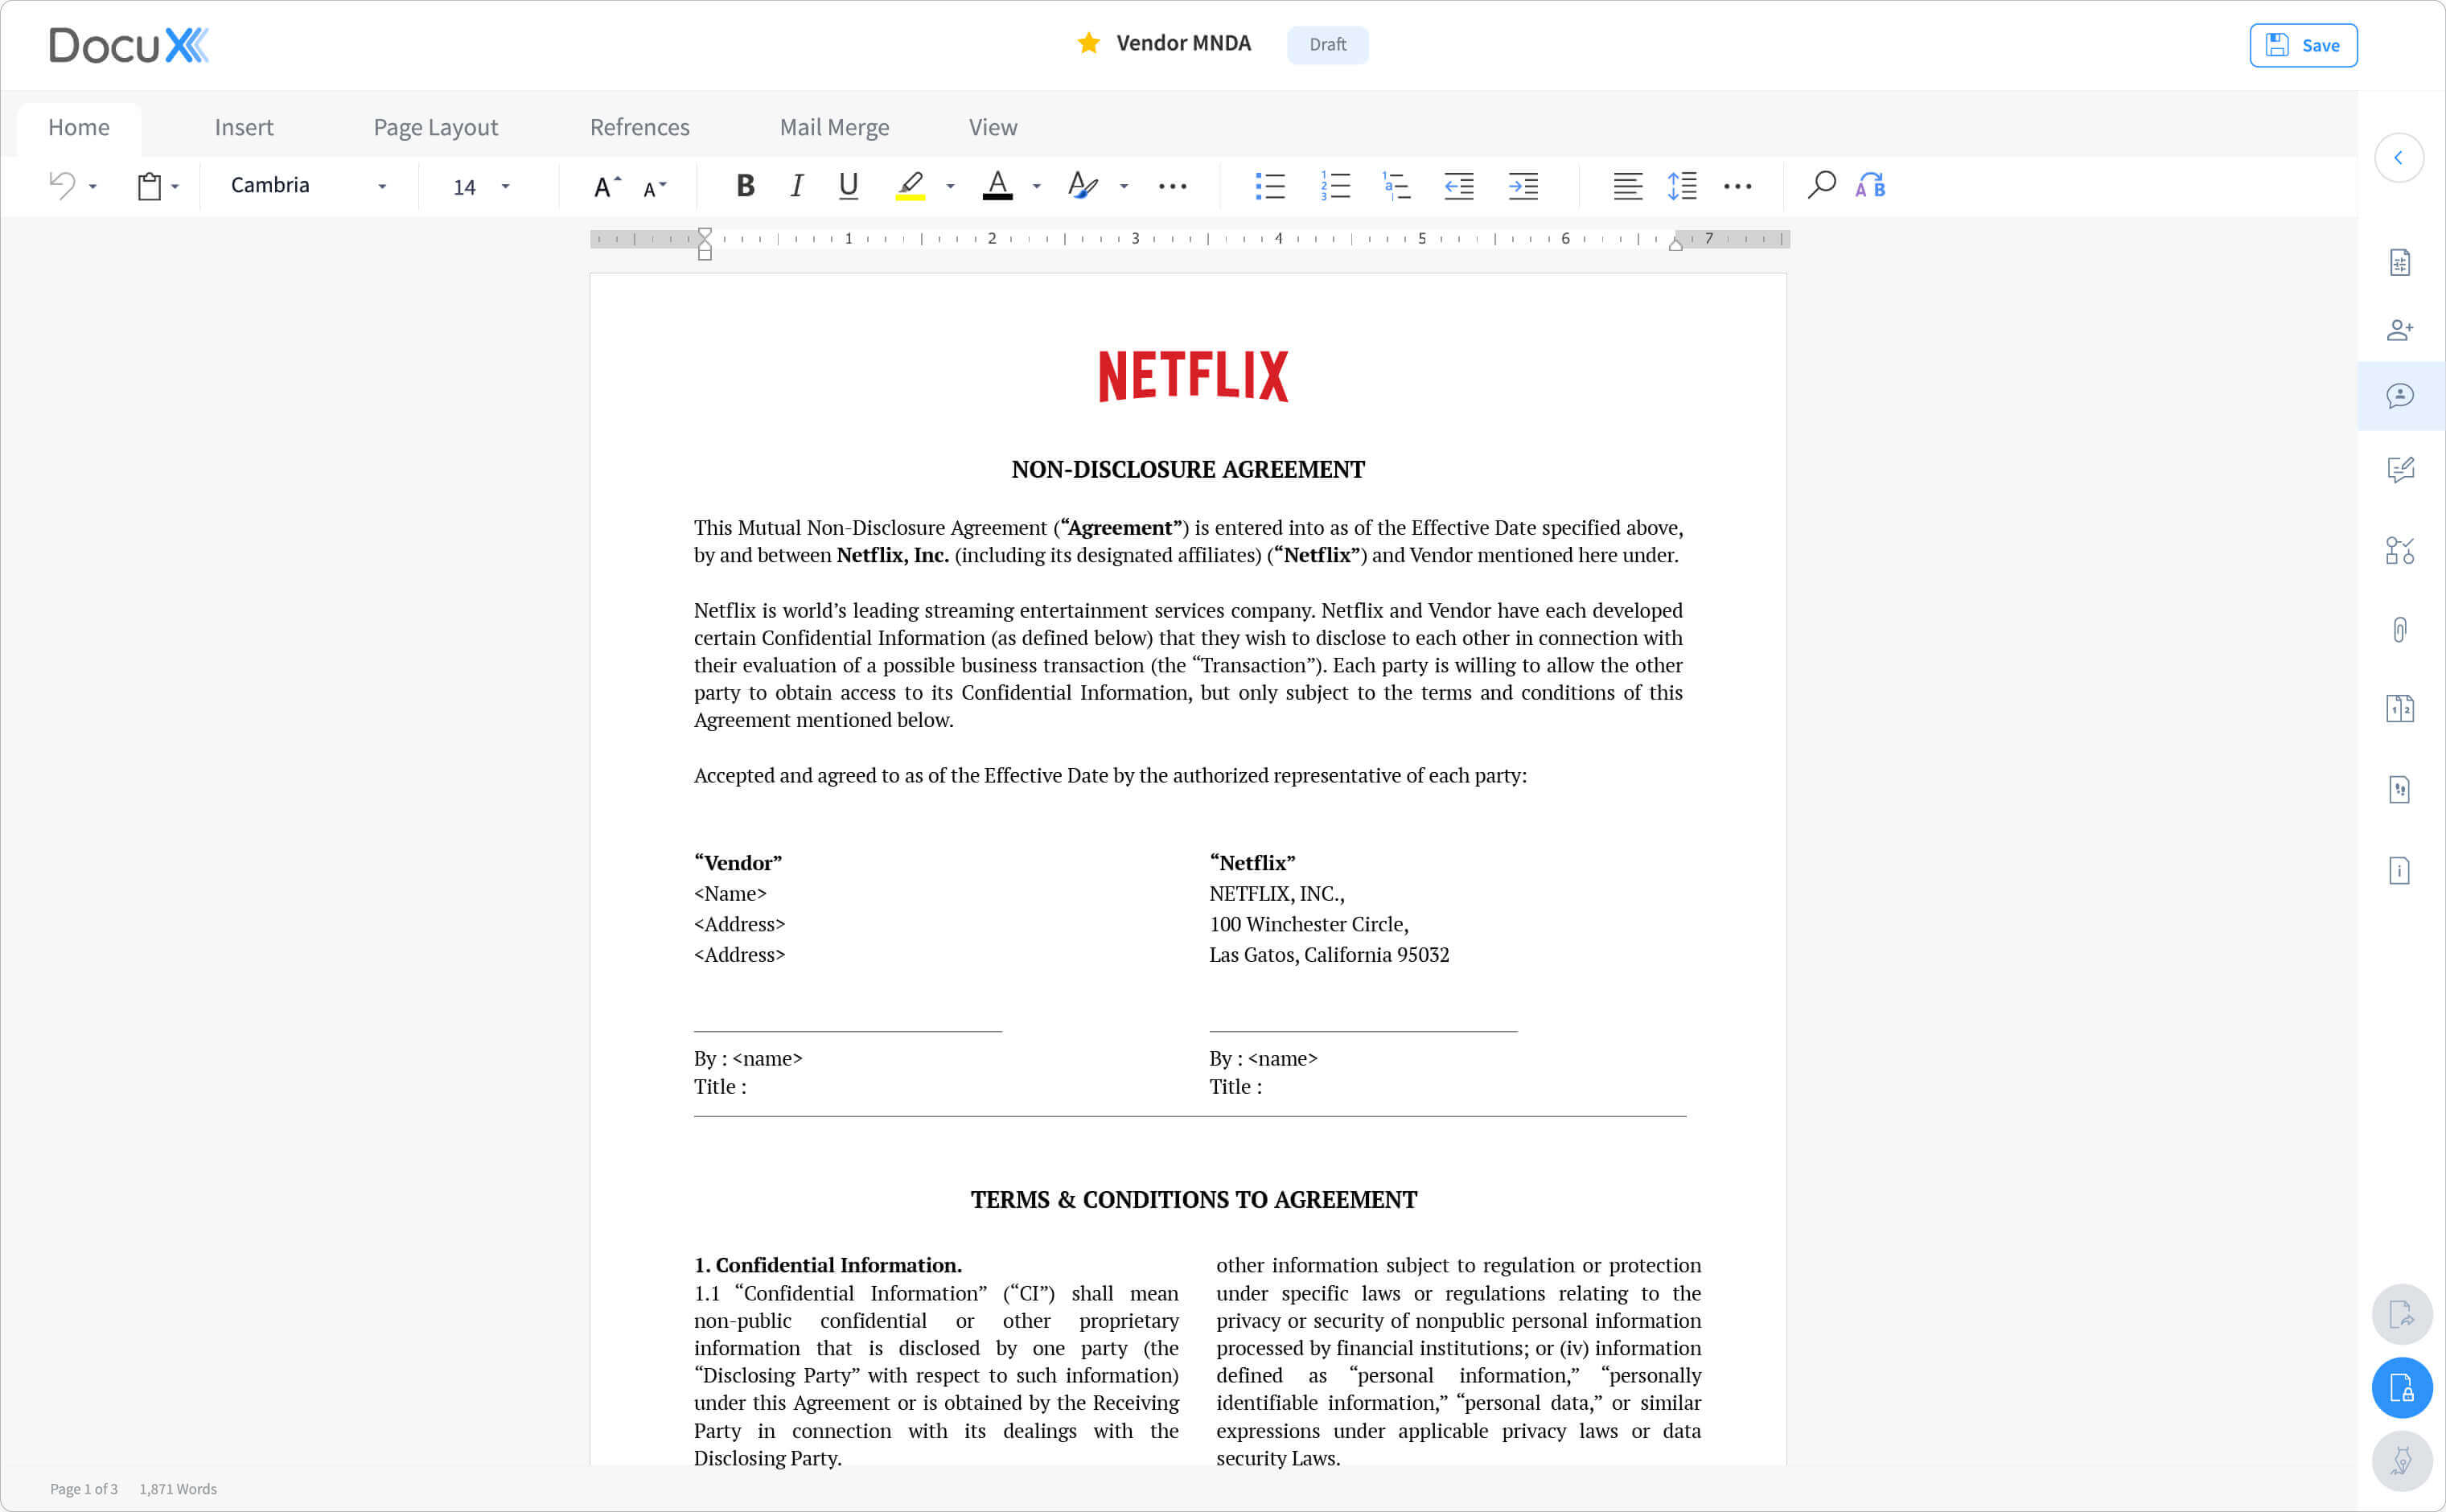2446x1512 pixels.
Task: Expand the paste options dropdown arrow
Action: click(175, 187)
